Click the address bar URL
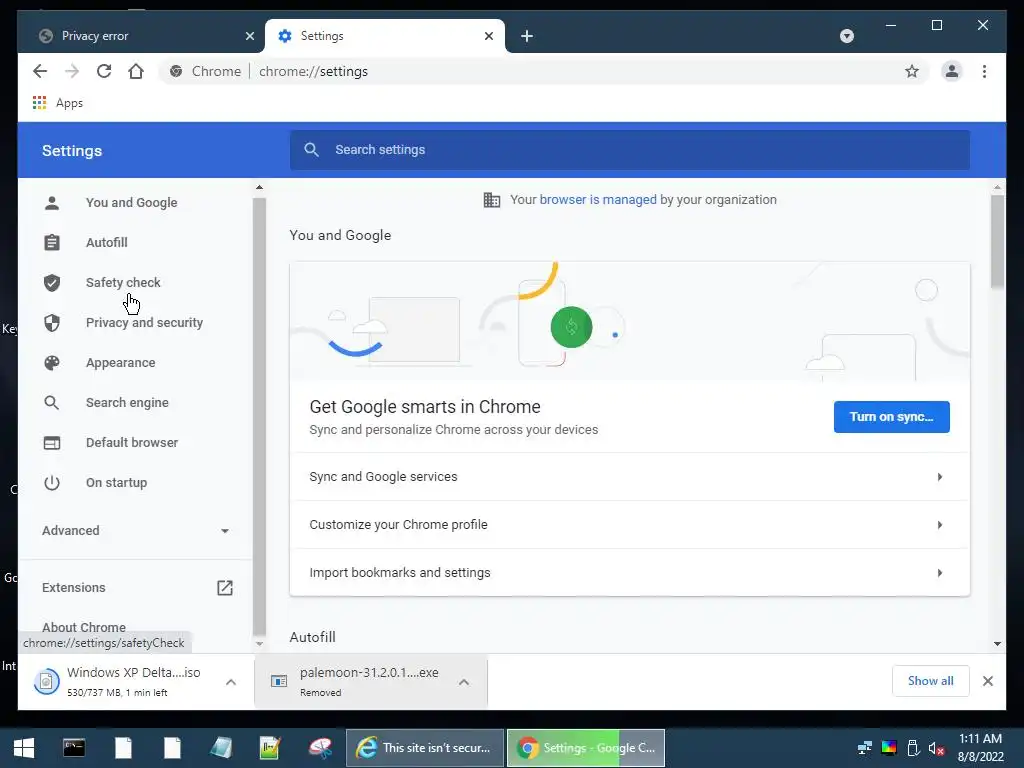Viewport: 1024px width, 768px height. click(x=313, y=71)
